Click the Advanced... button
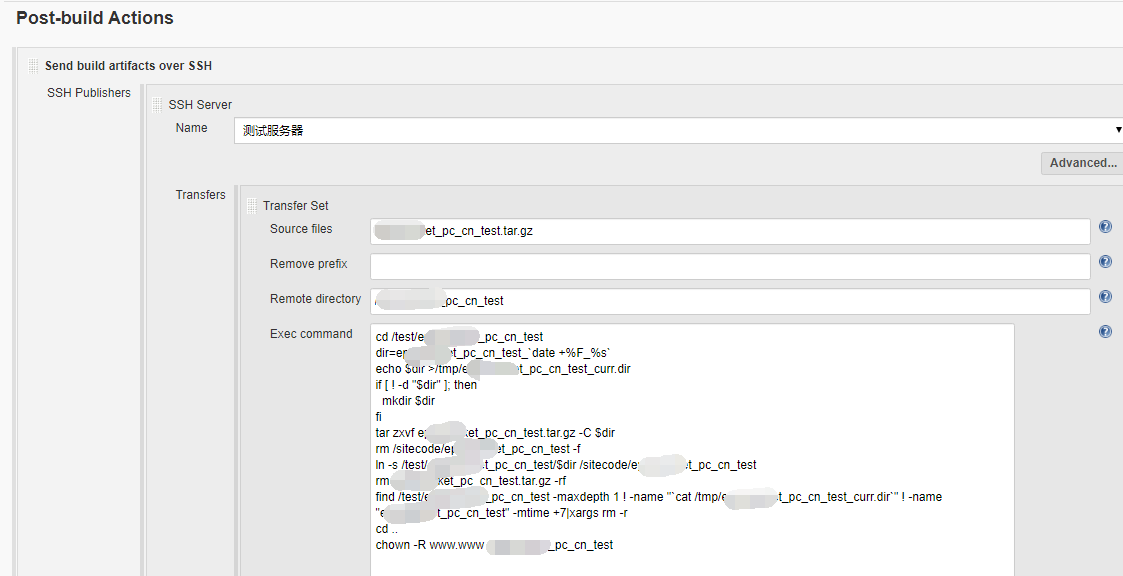Image resolution: width=1123 pixels, height=576 pixels. (1082, 163)
